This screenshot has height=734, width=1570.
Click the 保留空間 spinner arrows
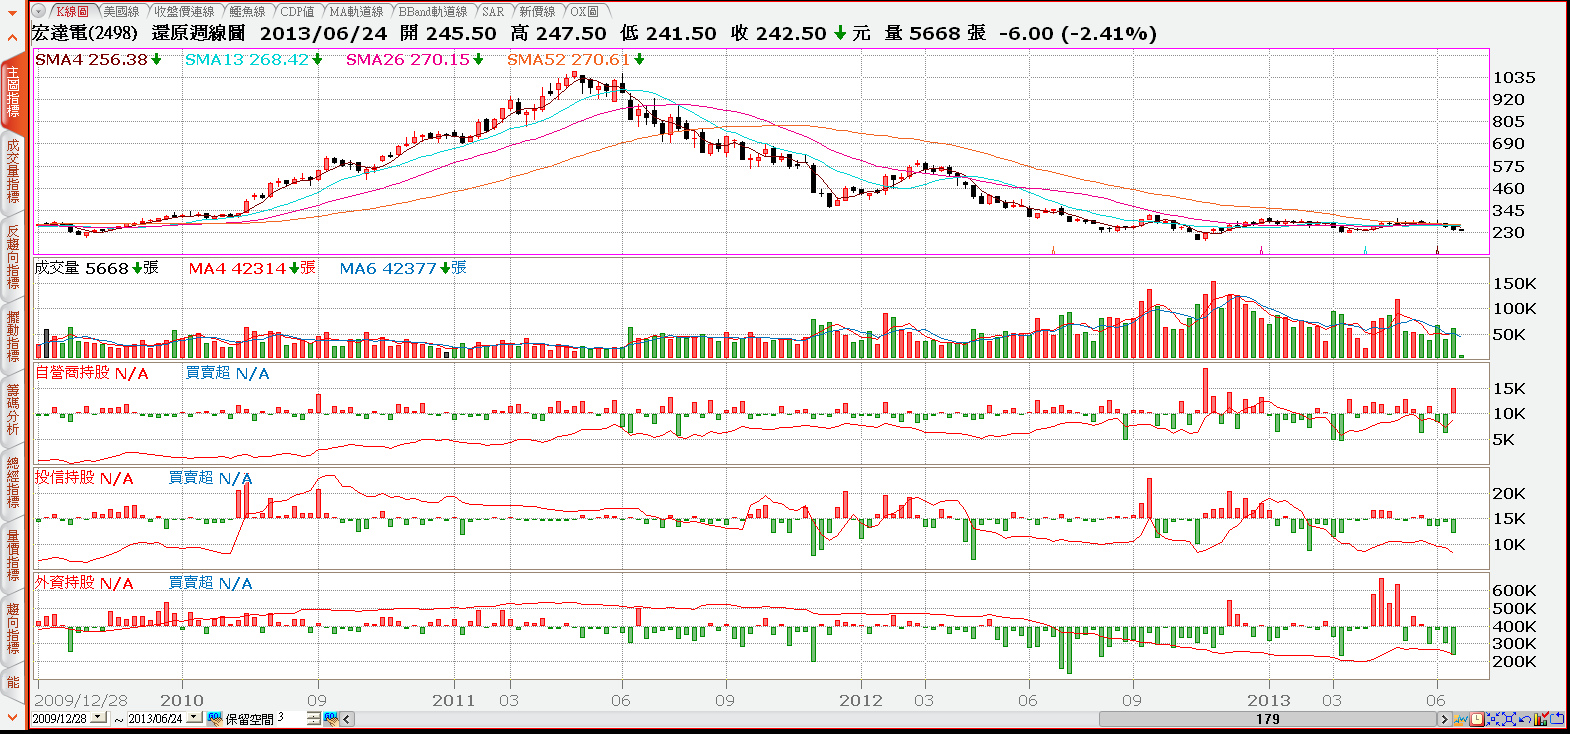[313, 718]
